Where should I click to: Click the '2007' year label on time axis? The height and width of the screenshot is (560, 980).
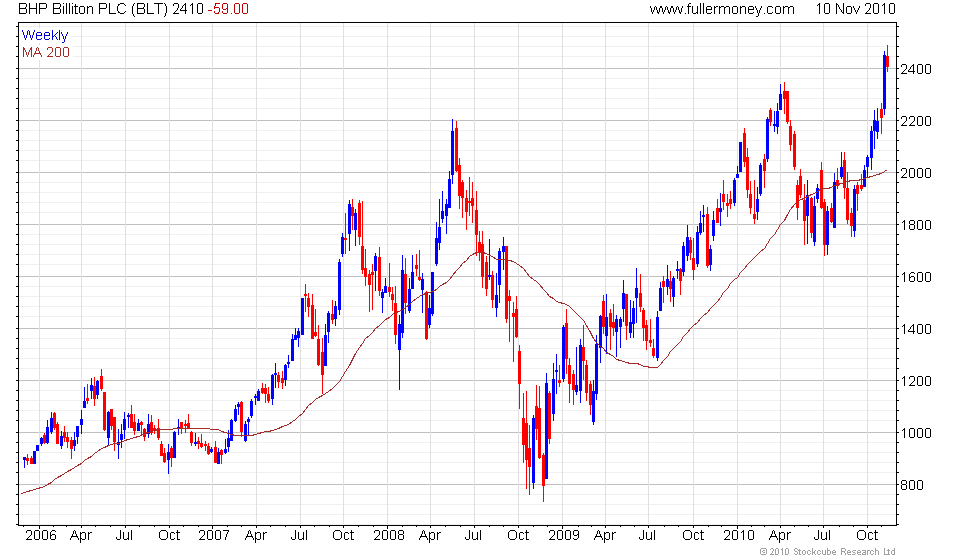[214, 536]
